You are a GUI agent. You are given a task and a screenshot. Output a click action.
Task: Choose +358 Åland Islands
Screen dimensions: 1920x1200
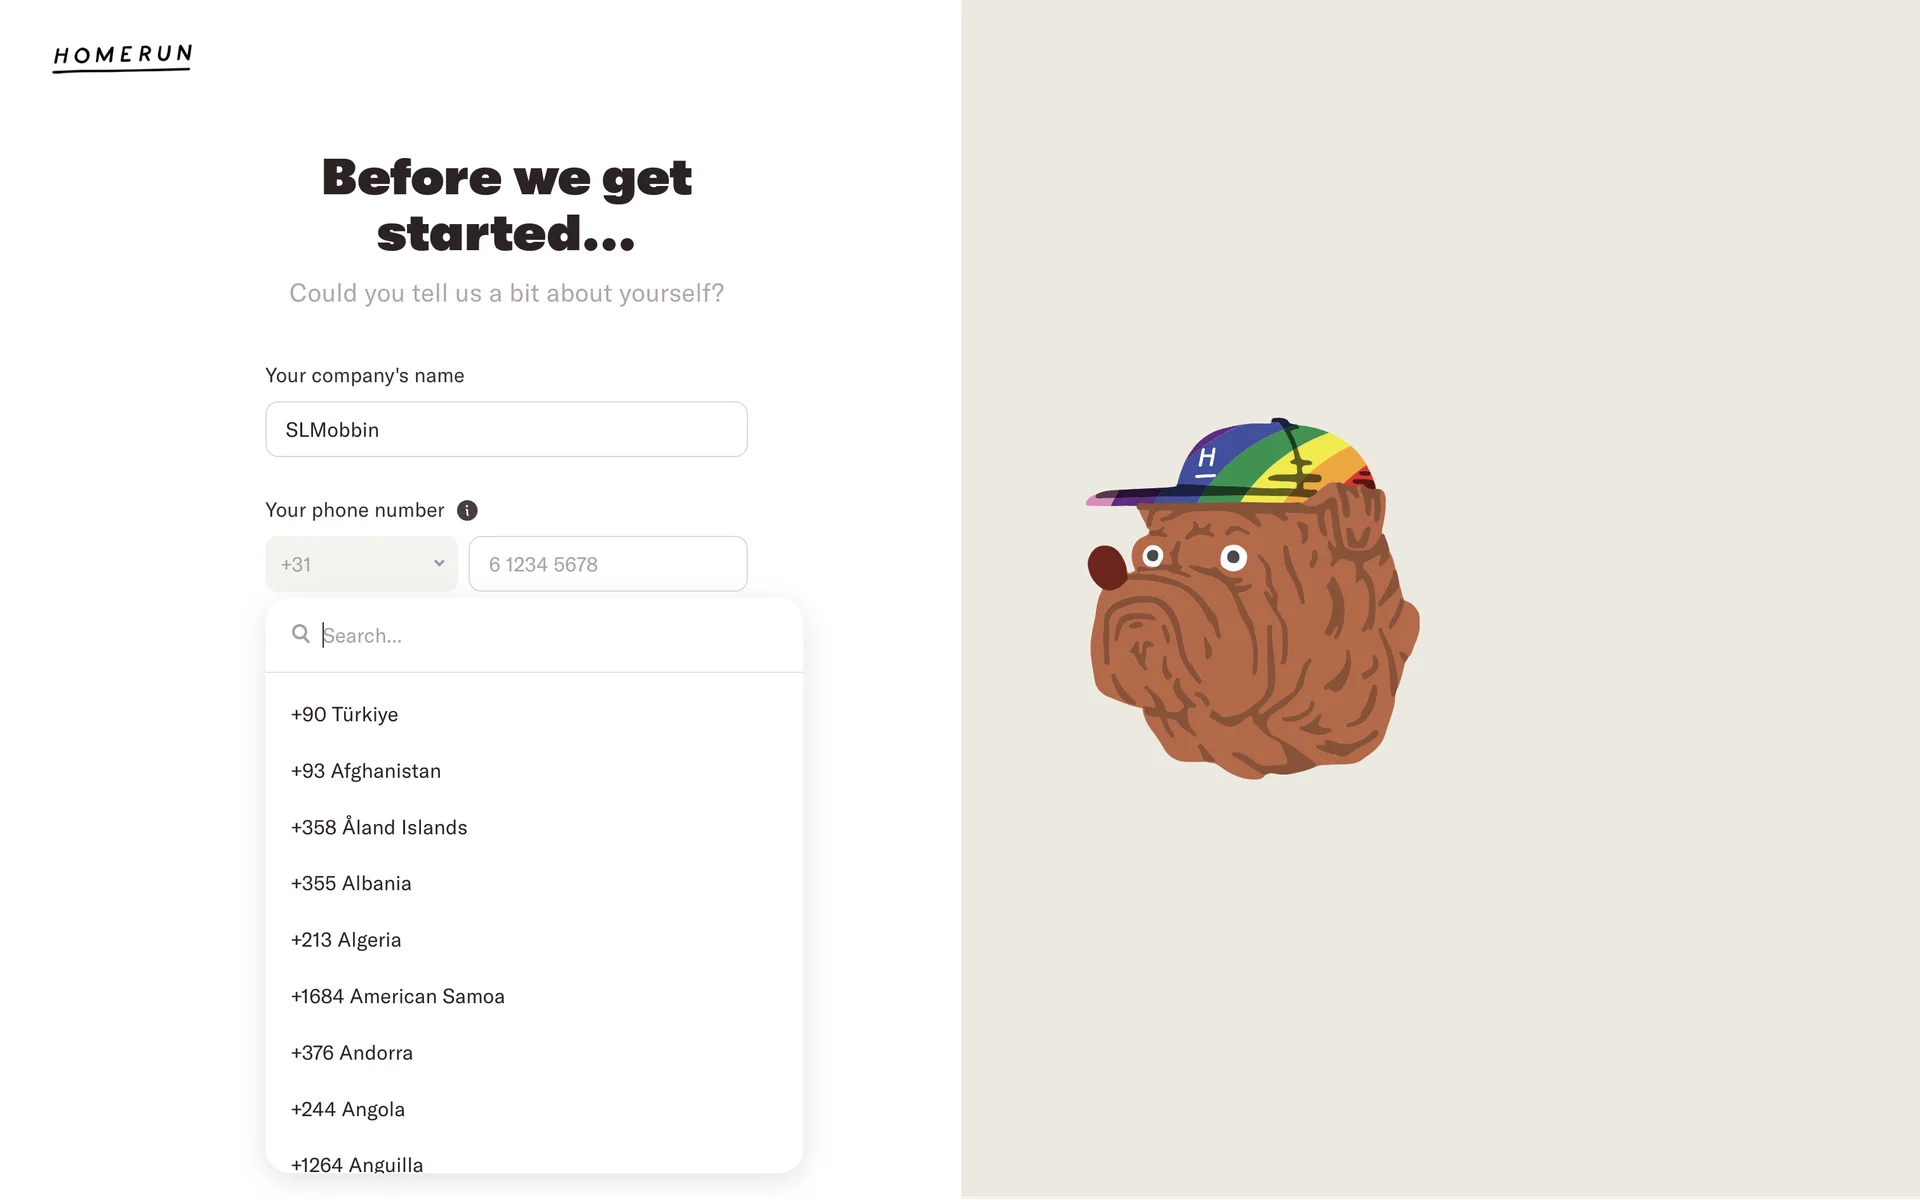click(x=534, y=828)
